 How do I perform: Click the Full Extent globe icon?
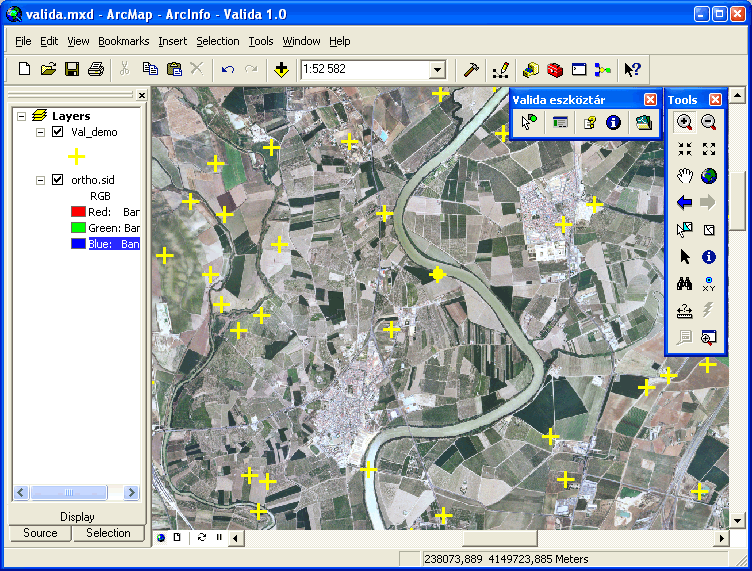click(709, 176)
